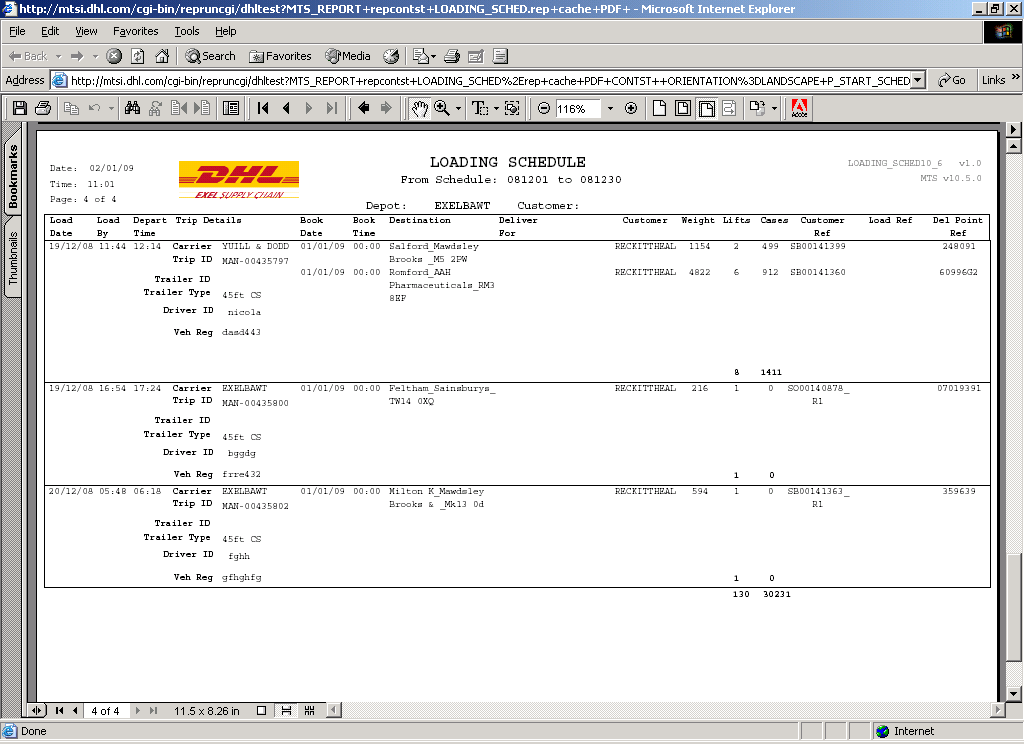Screen dimensions: 1024x744
Task: Click the IE Stop button
Action: pos(114,56)
